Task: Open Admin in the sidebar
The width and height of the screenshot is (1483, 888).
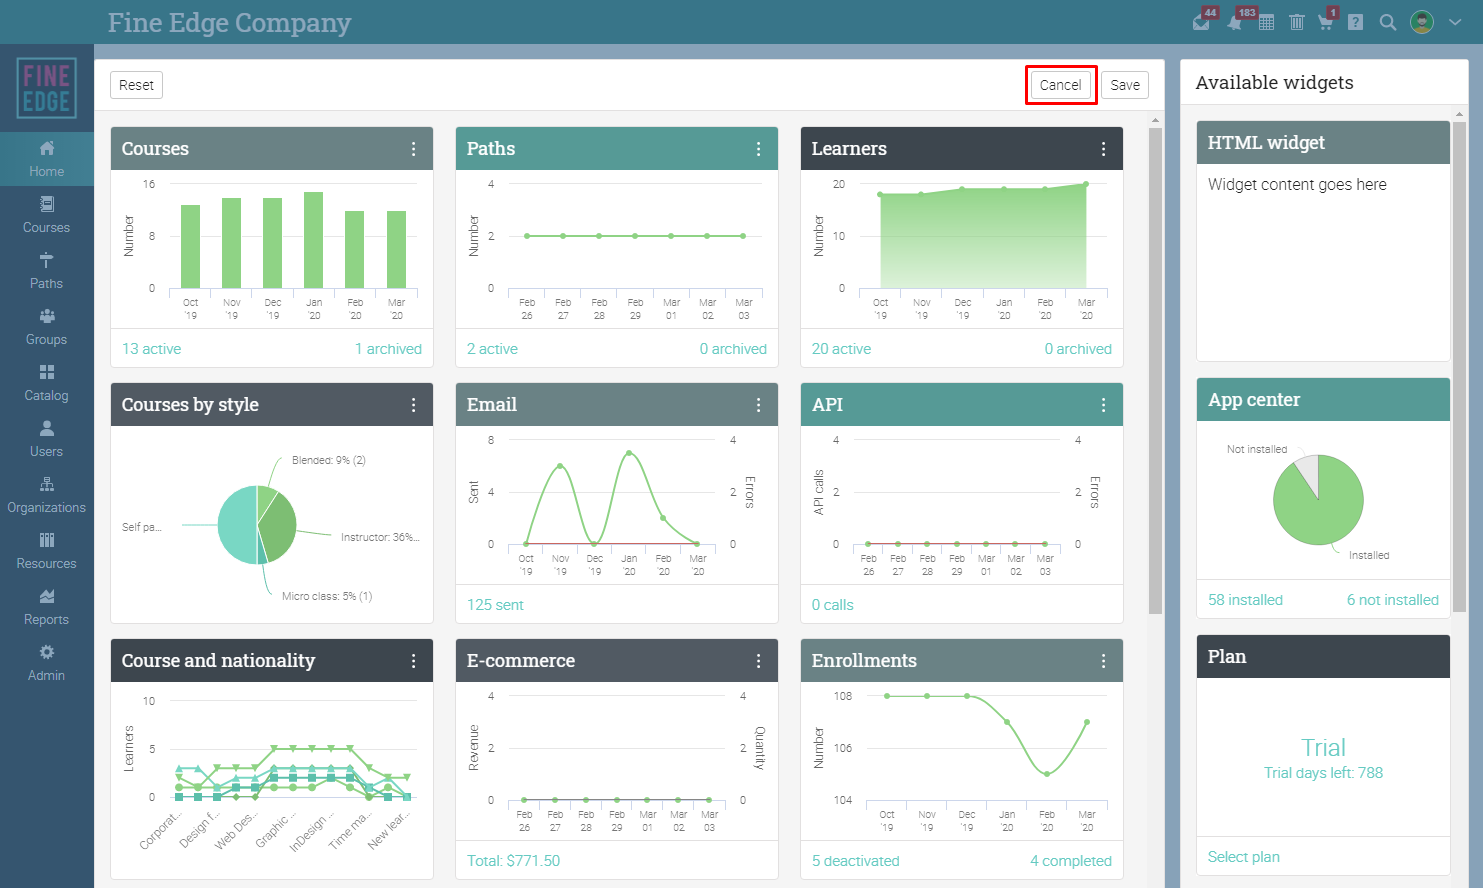Action: [47, 663]
